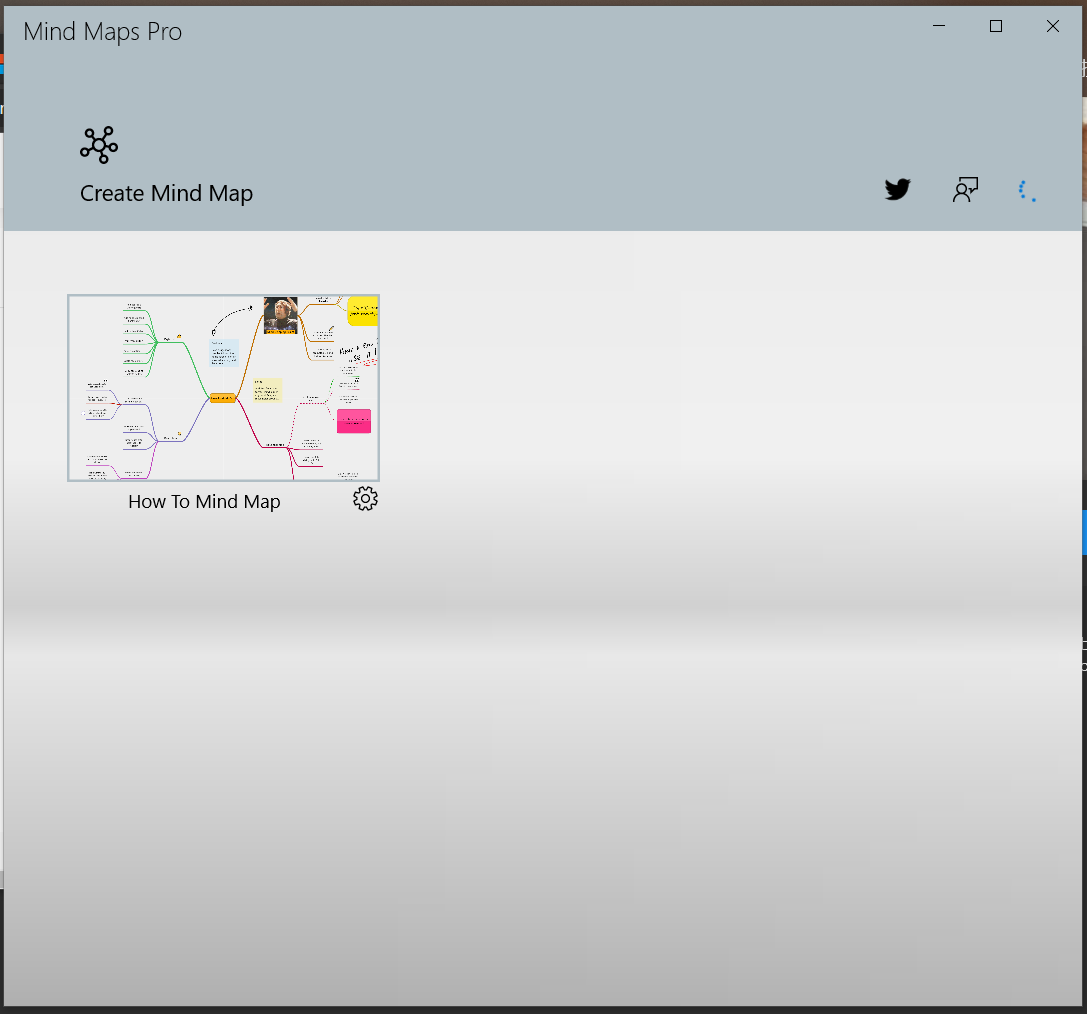Select the How To Mind Map title text
1087x1014 pixels.
(x=204, y=501)
